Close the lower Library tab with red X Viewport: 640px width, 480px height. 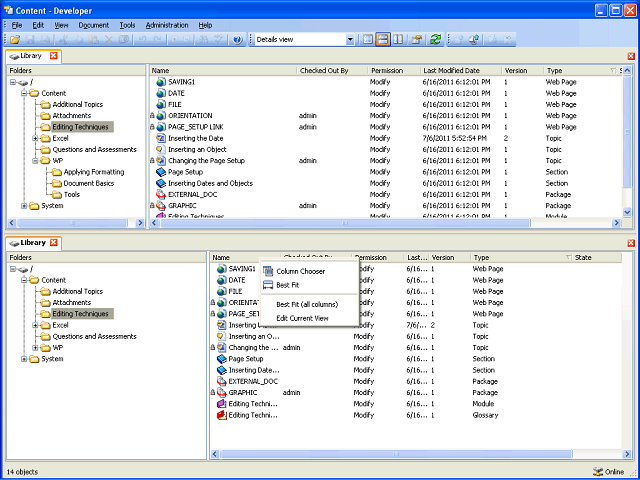tap(53, 242)
